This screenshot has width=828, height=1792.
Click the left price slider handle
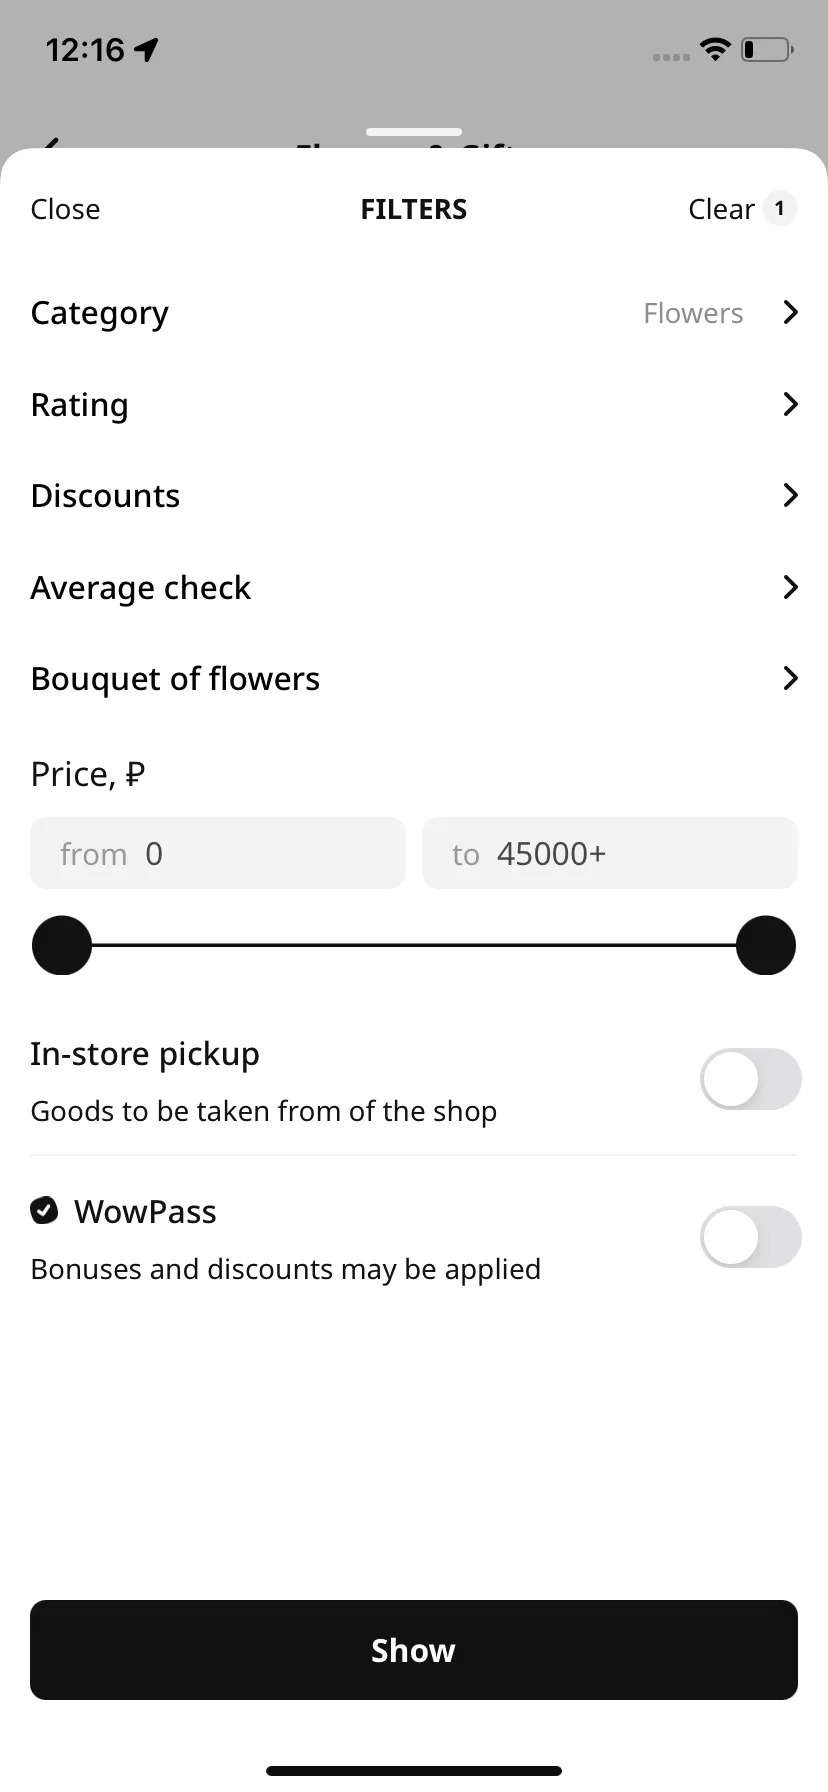point(62,945)
